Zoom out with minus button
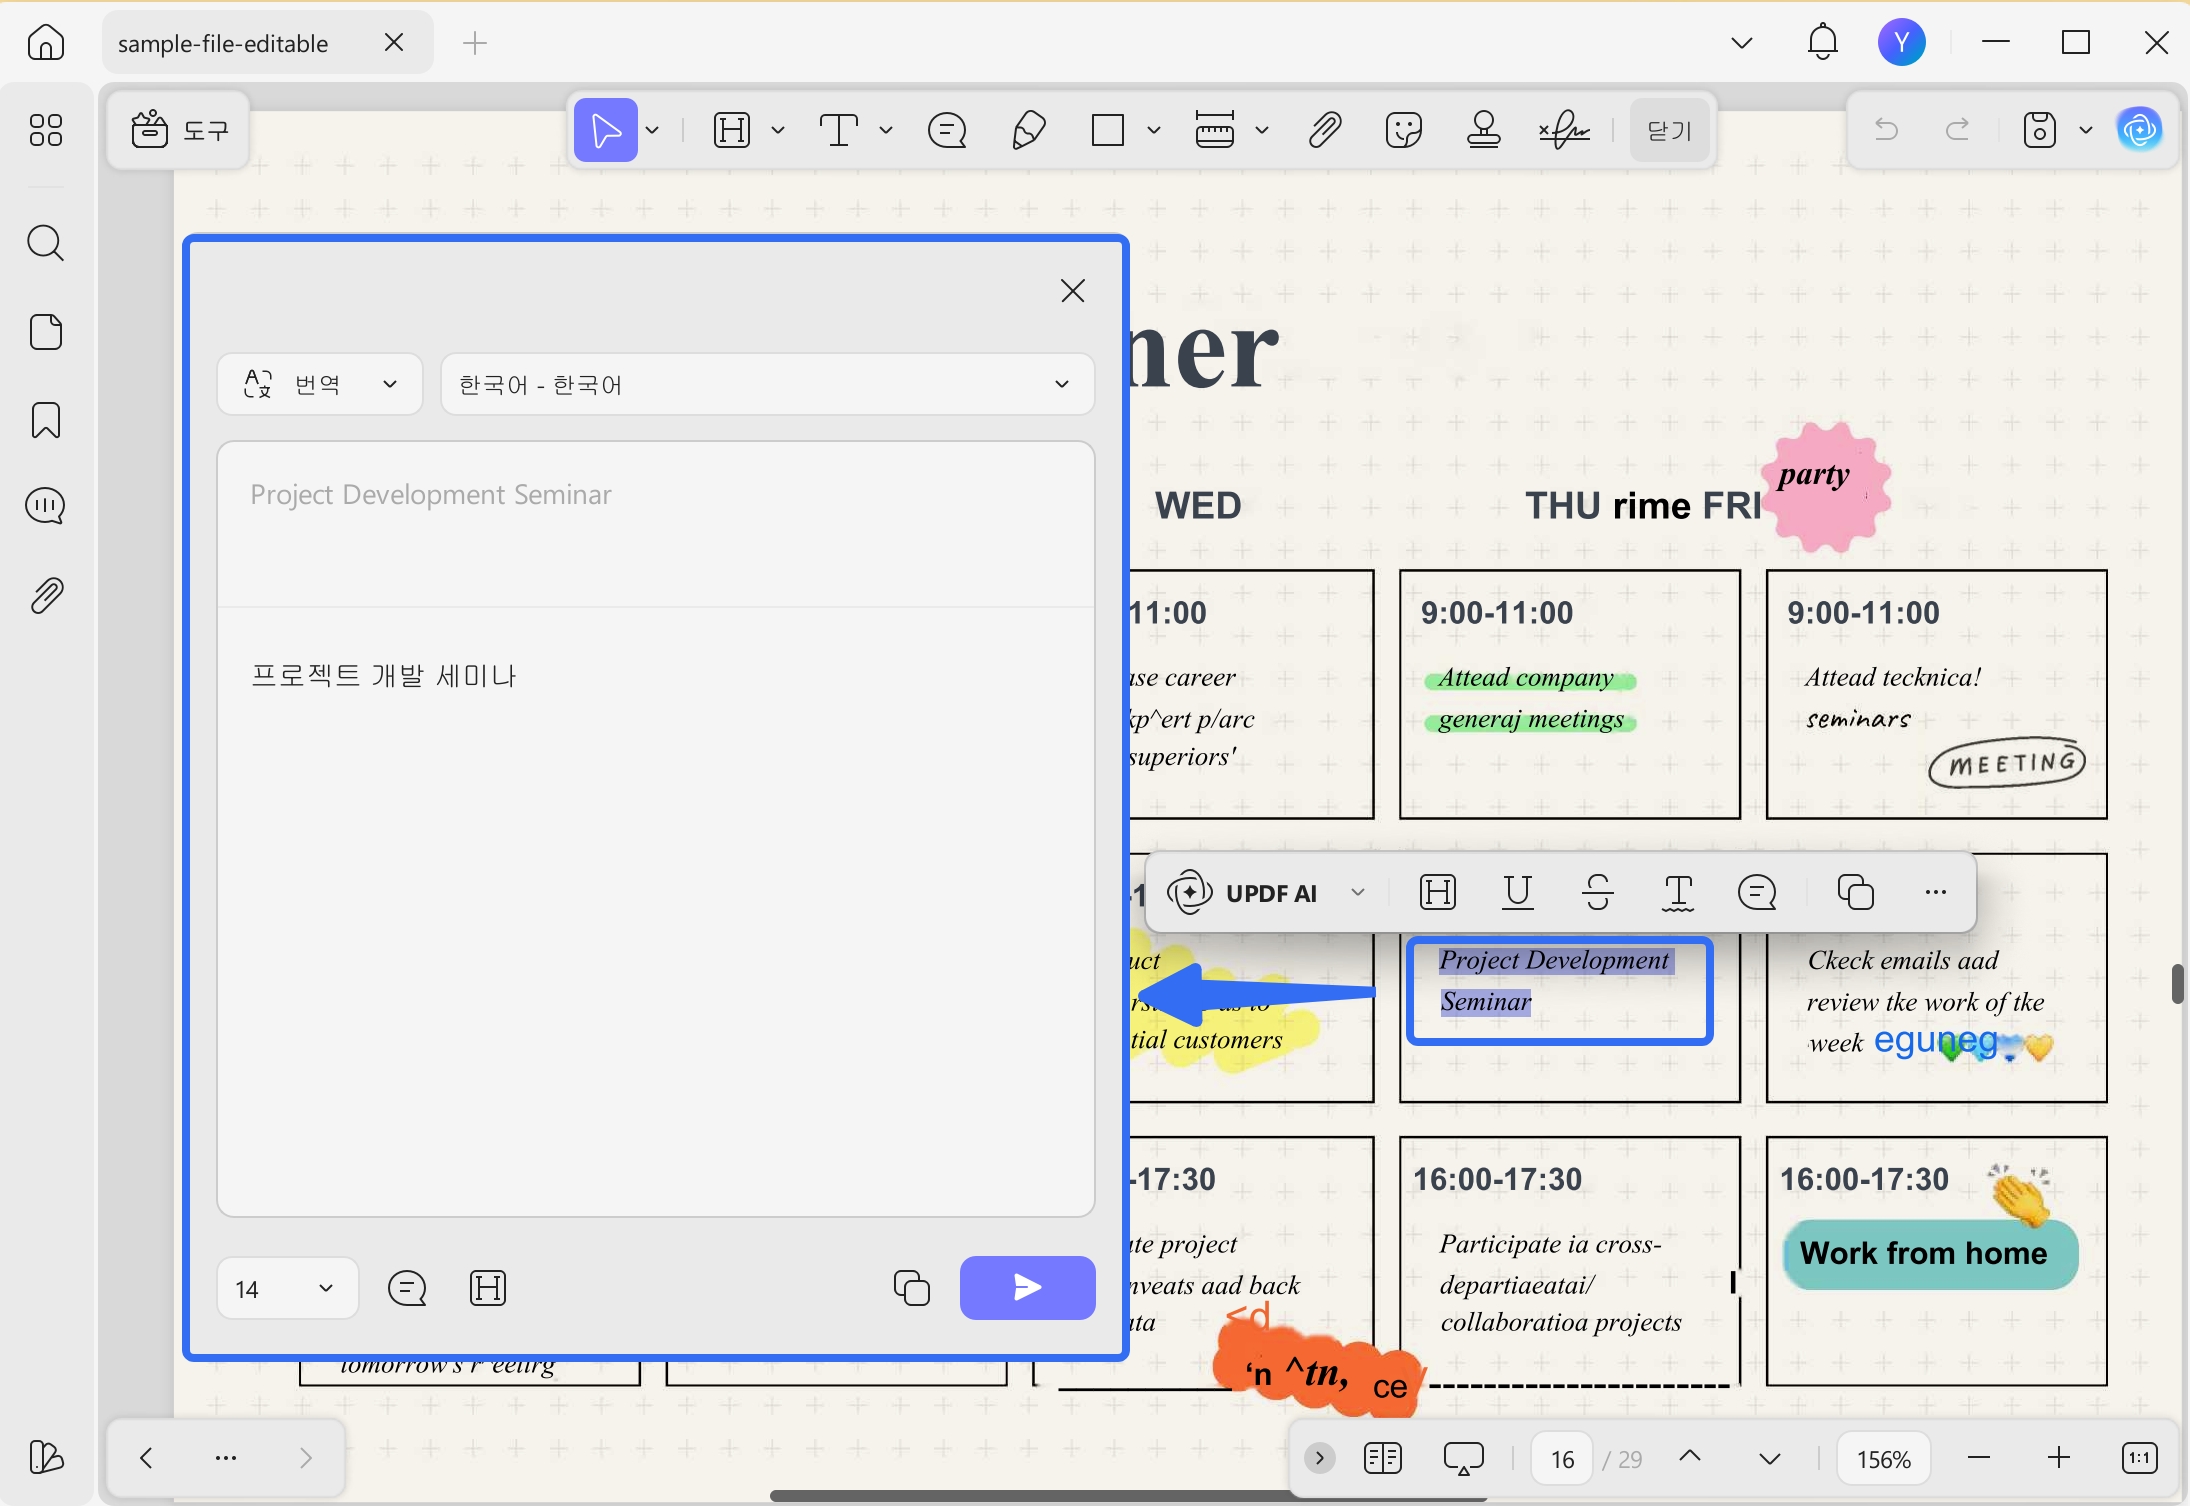The width and height of the screenshot is (2190, 1506). 1978,1459
